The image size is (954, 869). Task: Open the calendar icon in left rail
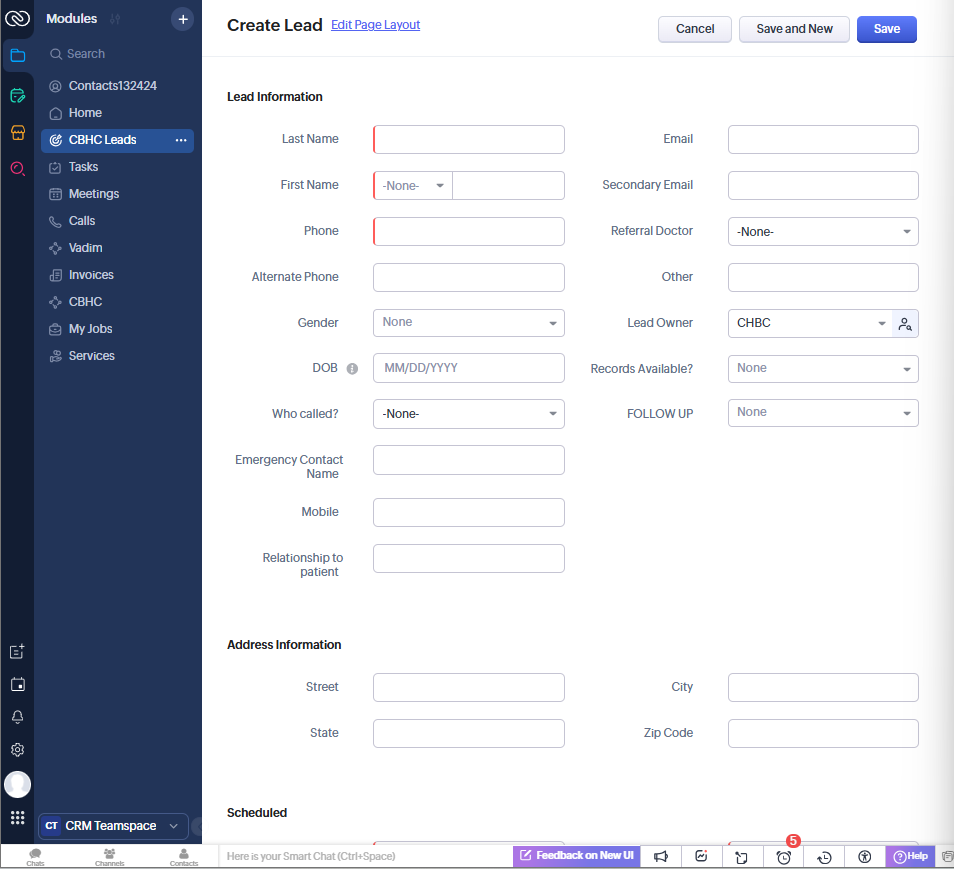[18, 685]
